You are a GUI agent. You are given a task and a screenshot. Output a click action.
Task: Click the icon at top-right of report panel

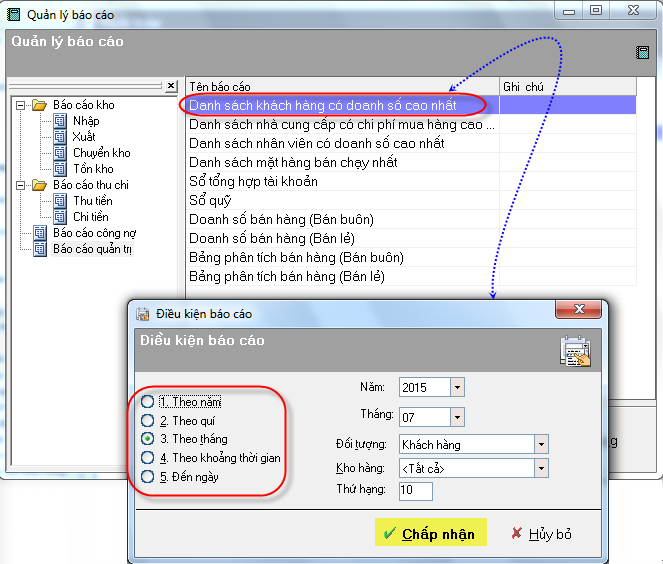tap(643, 53)
